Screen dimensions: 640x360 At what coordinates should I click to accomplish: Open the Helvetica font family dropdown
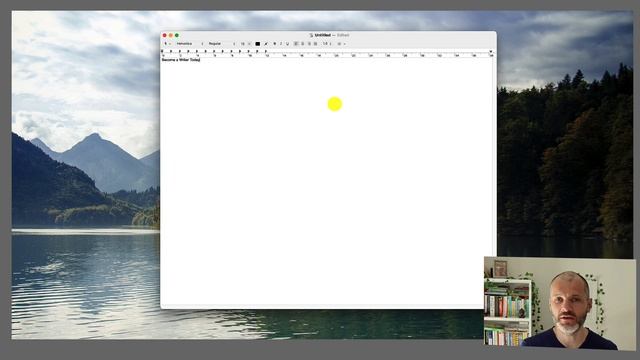[189, 44]
